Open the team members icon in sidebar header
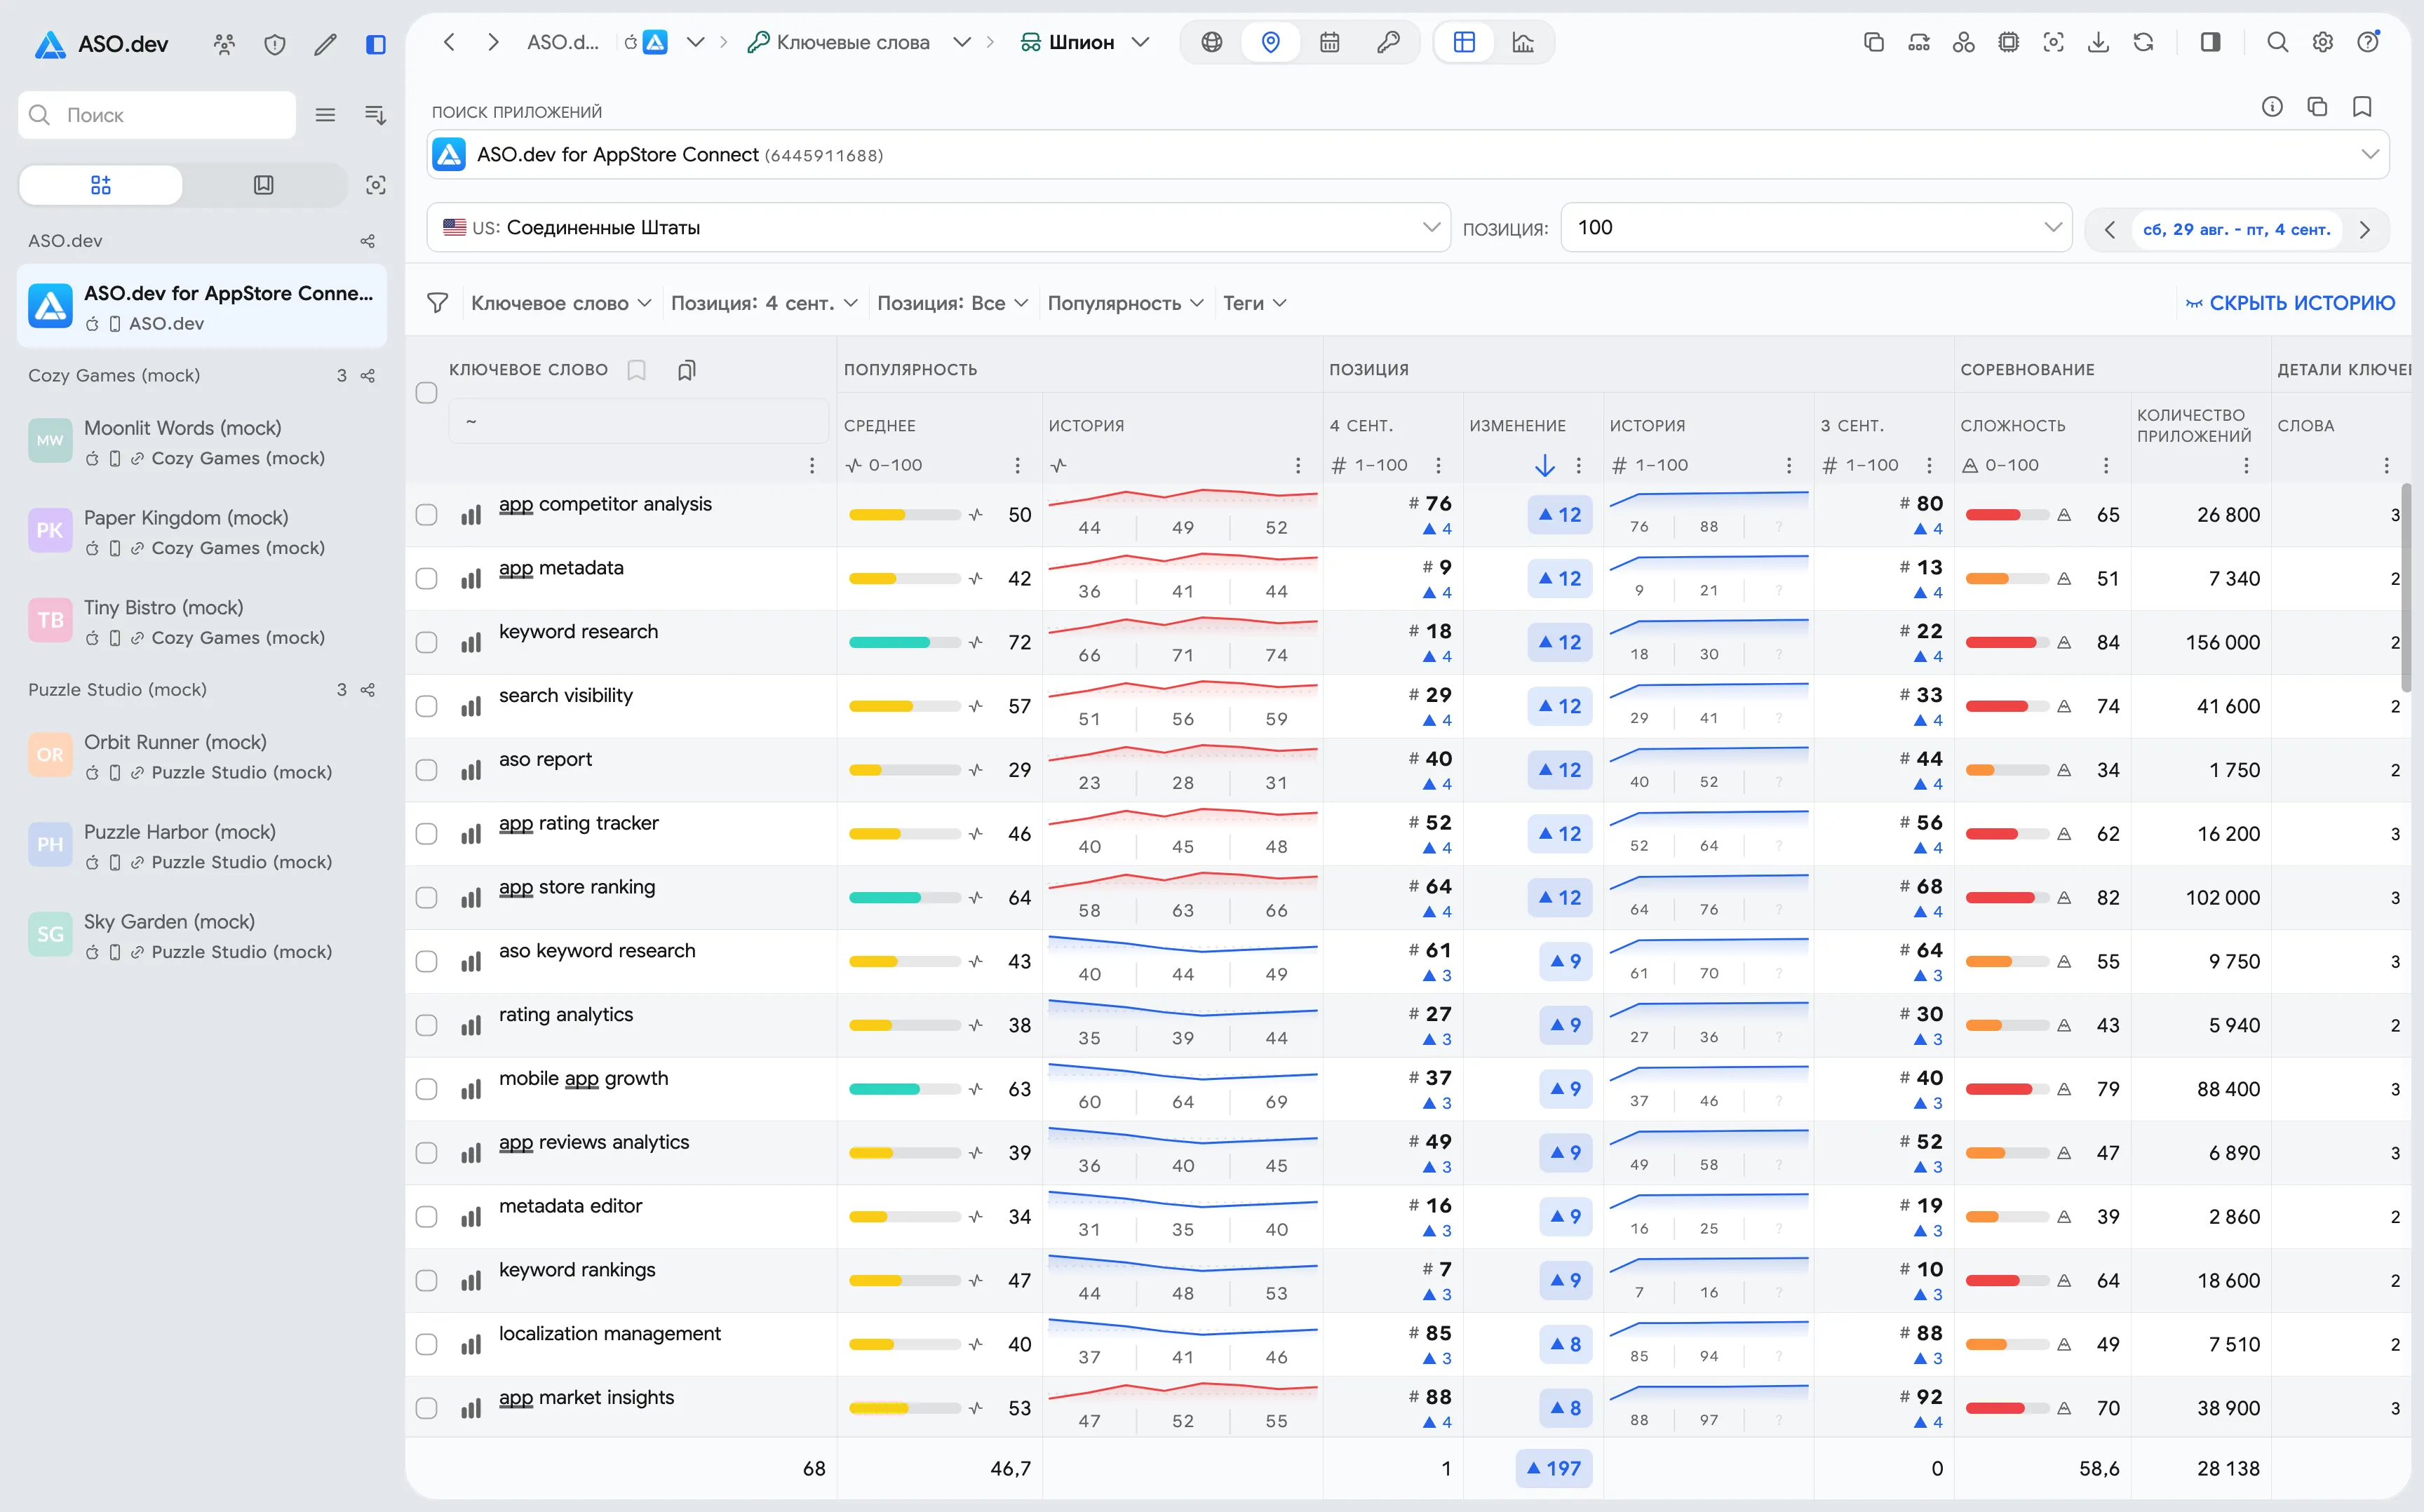The width and height of the screenshot is (2424, 1512). click(224, 44)
